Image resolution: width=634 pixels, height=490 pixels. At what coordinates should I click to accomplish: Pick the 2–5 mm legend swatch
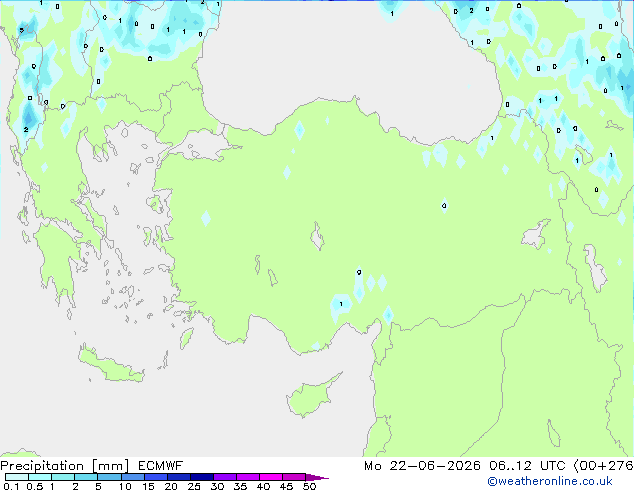tap(86, 477)
